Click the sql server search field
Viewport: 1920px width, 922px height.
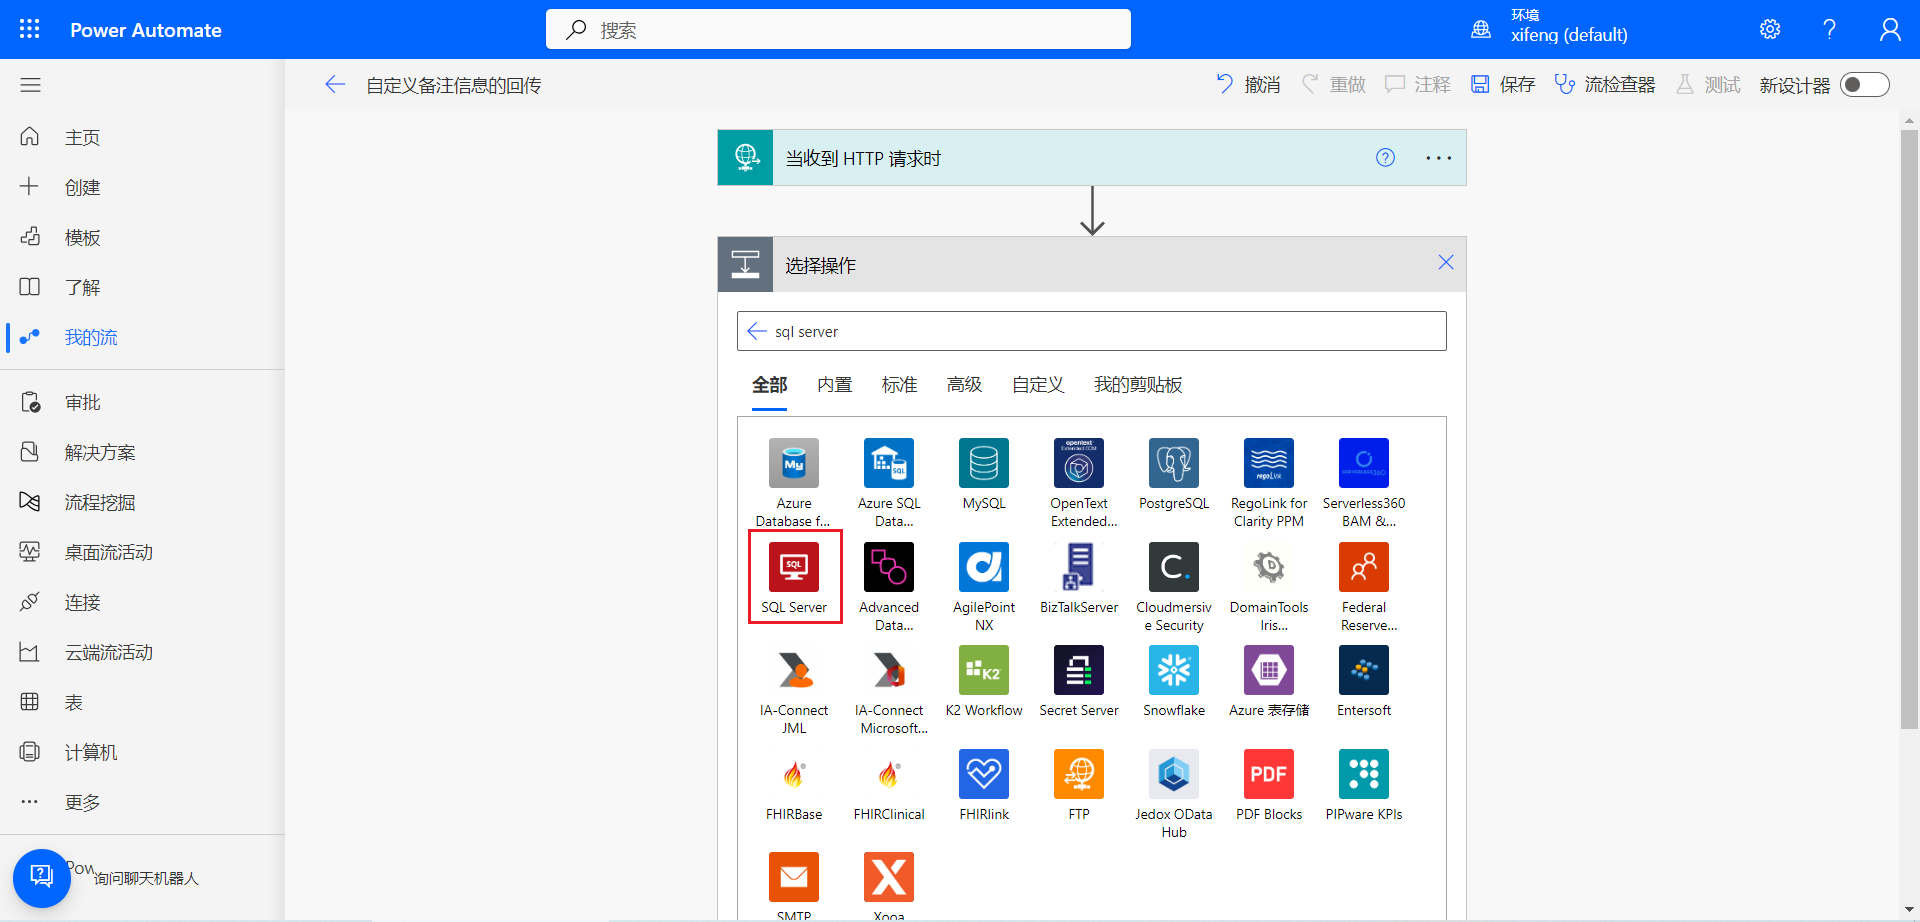click(x=1092, y=331)
